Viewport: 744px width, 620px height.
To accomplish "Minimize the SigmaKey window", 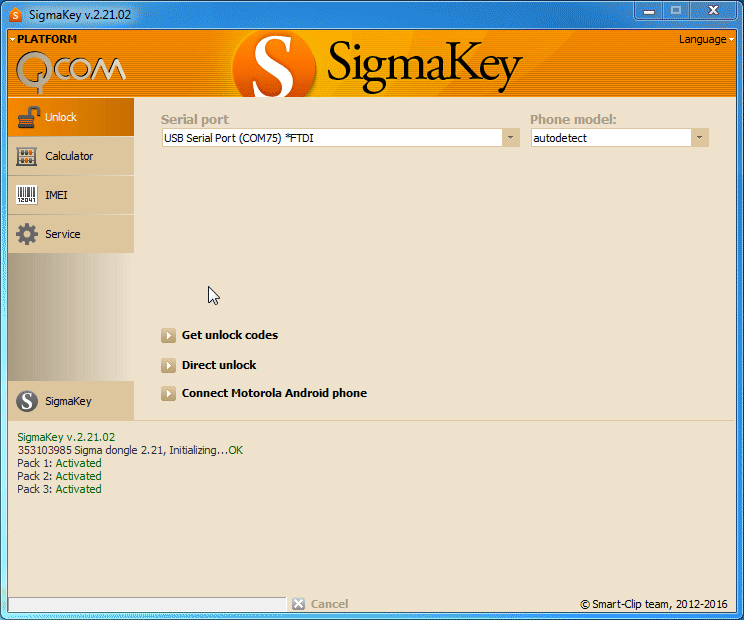I will [x=649, y=11].
